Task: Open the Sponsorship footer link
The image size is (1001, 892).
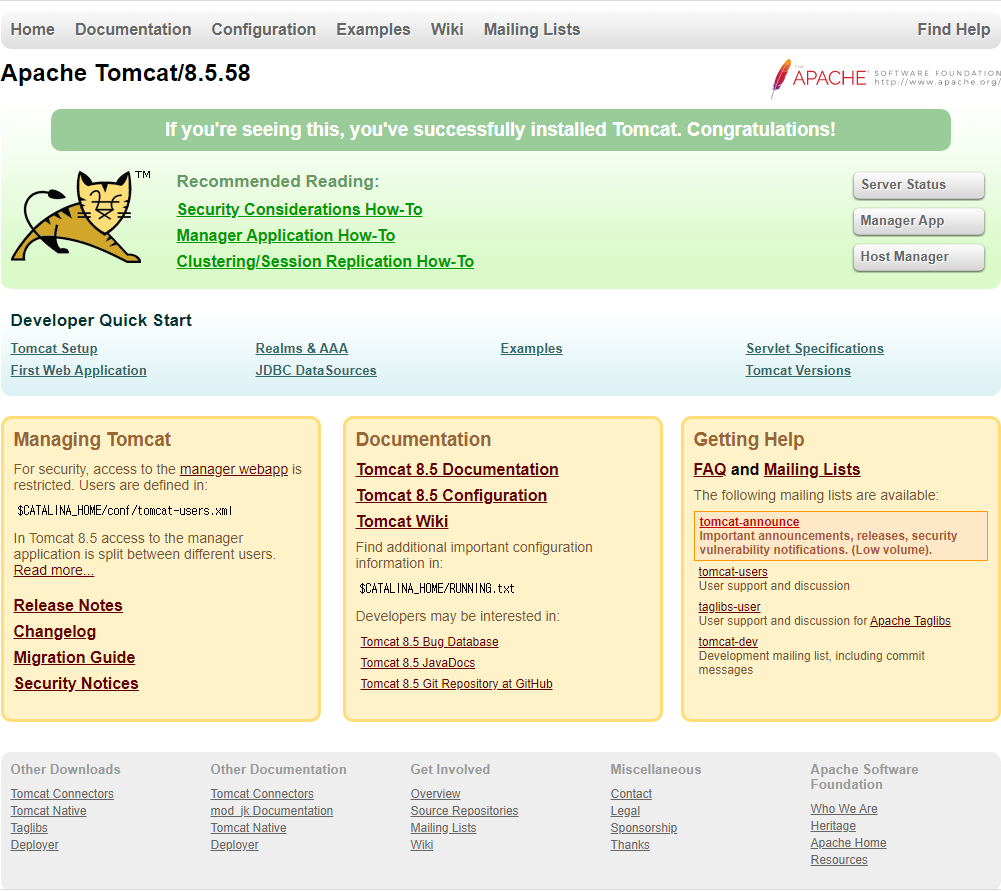Action: [644, 828]
